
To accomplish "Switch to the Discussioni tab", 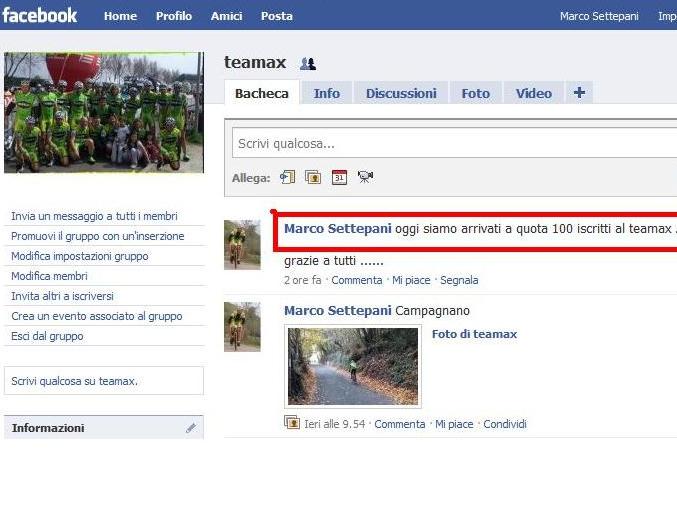I will [x=401, y=93].
